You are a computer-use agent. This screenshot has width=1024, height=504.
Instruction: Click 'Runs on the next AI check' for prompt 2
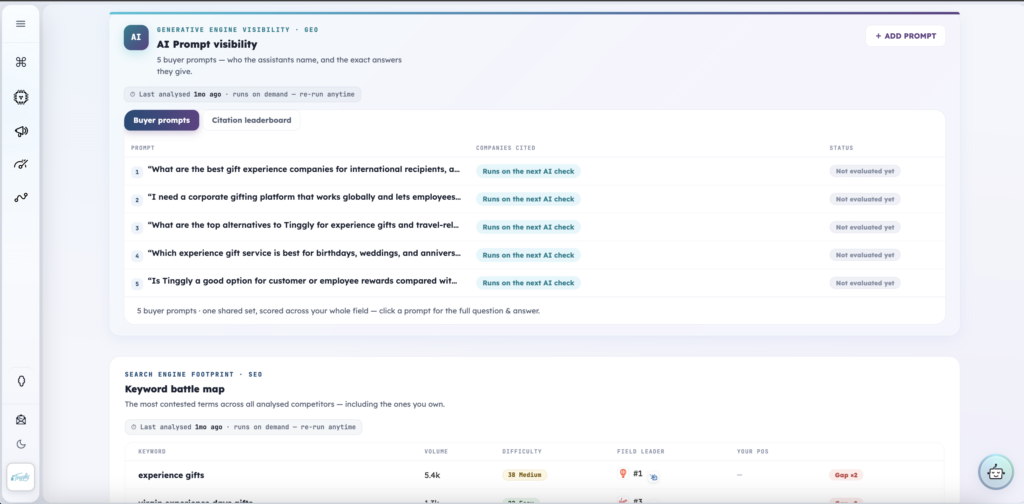(528, 199)
